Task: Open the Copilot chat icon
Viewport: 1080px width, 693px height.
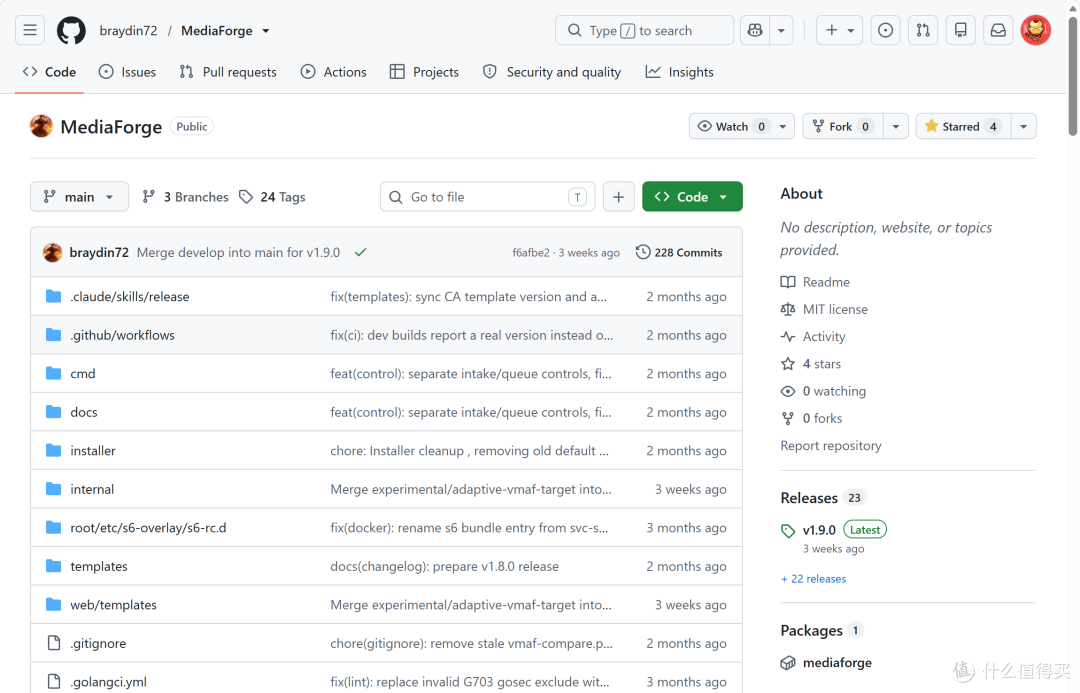Action: pos(755,30)
